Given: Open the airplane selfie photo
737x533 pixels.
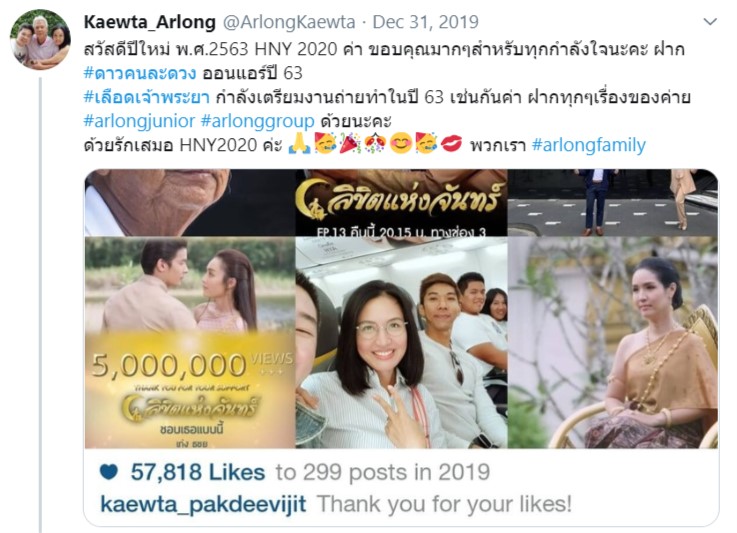Looking at the screenshot, I should 401,342.
